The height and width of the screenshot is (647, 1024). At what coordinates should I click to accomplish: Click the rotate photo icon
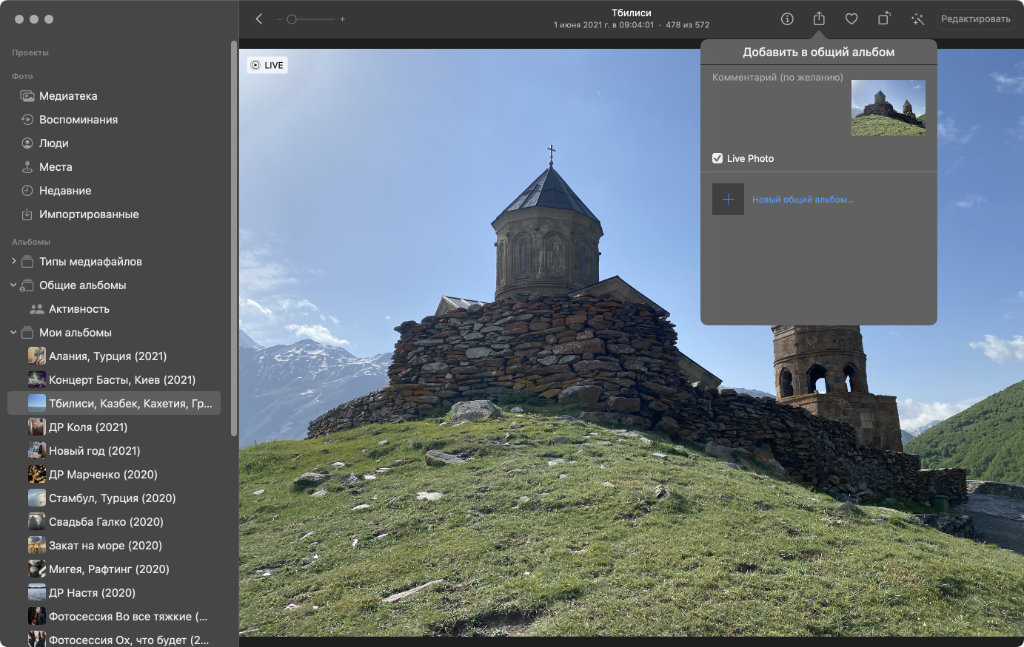click(x=884, y=19)
